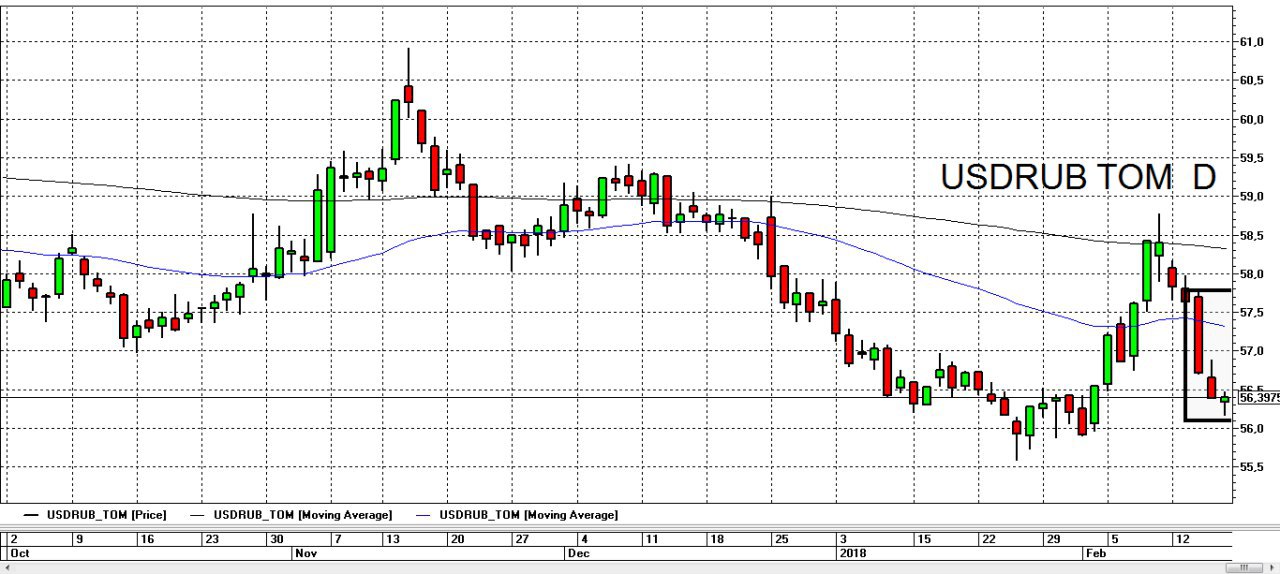Click the date label 25 on time axis
This screenshot has height=574, width=1280.
(x=781, y=539)
